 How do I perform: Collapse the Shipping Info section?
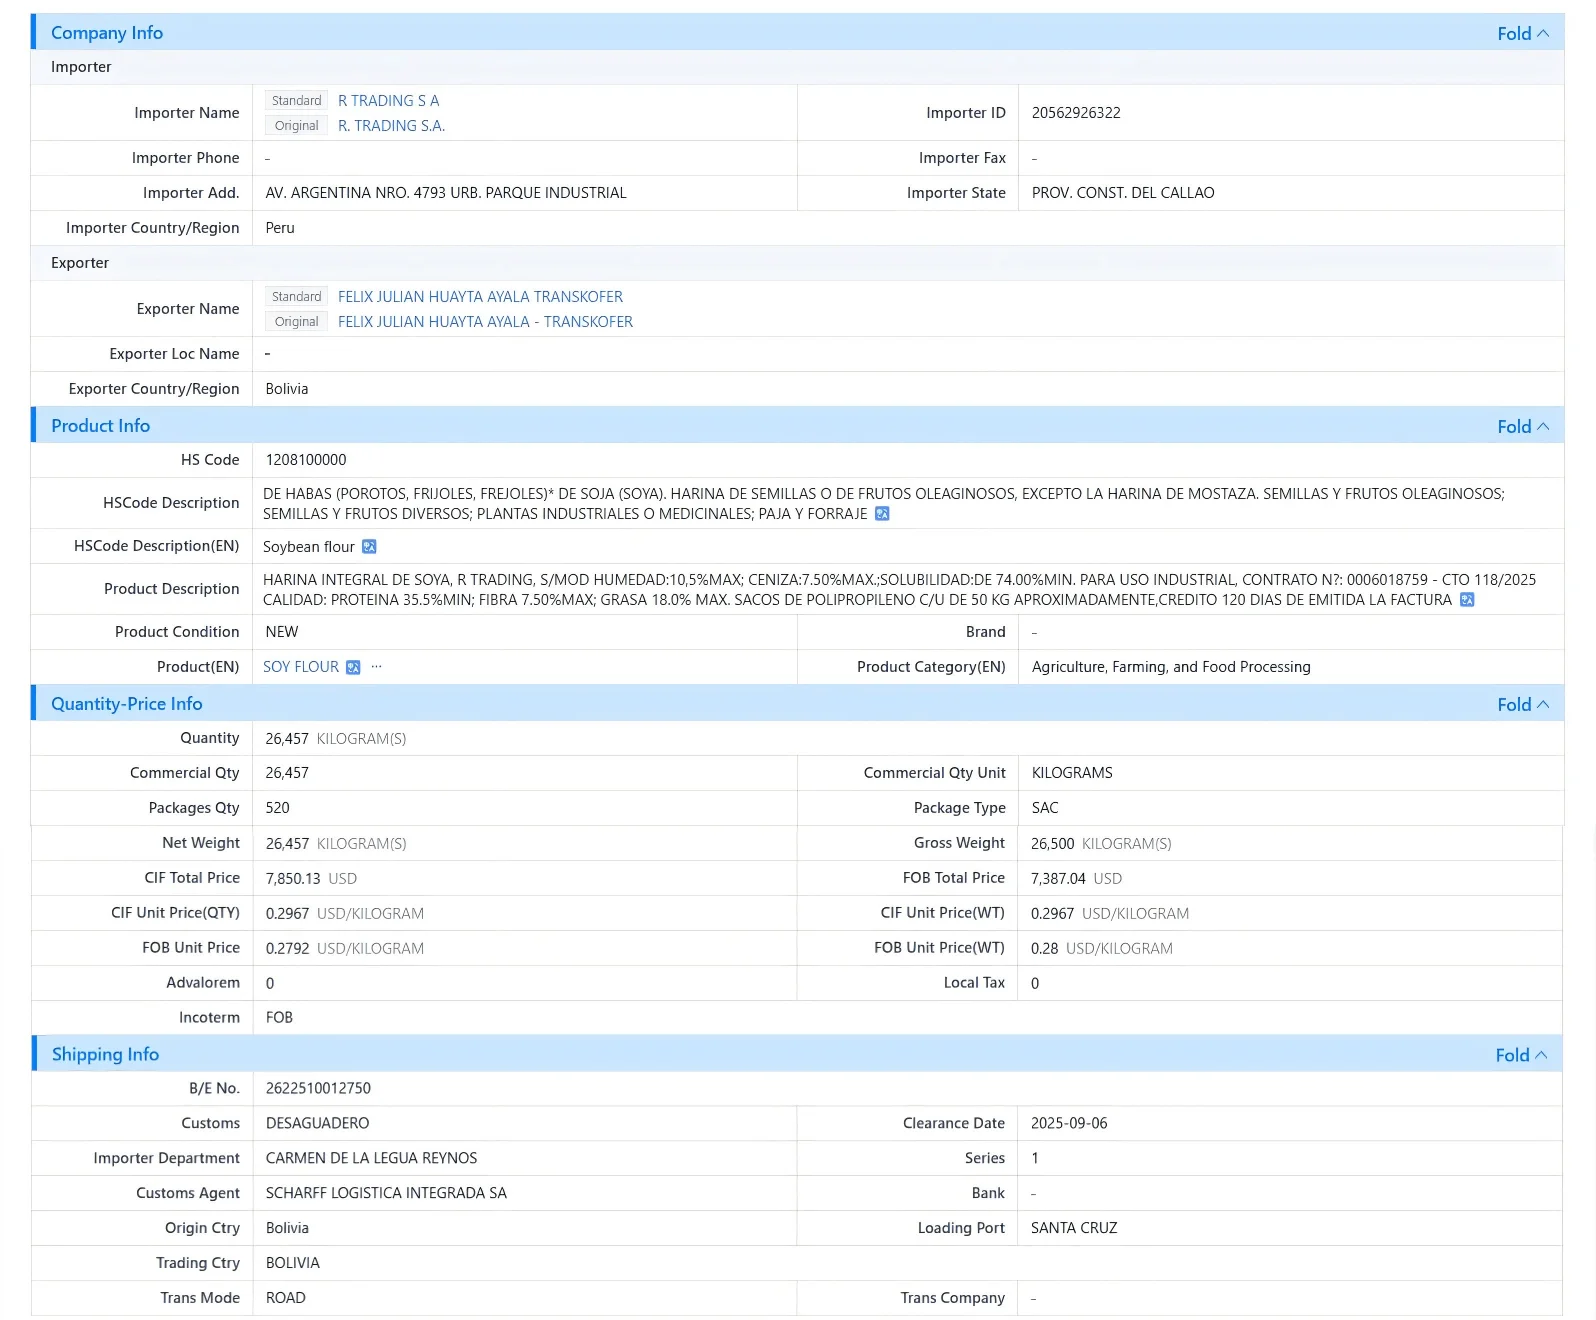[x=1520, y=1055]
